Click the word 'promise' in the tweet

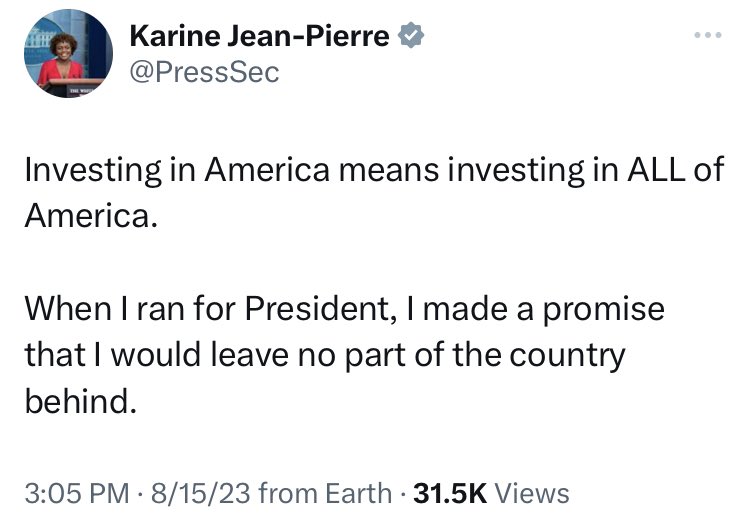click(x=604, y=310)
